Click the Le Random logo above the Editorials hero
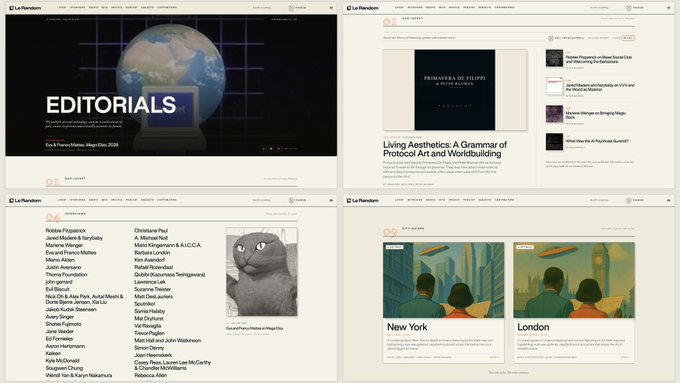The width and height of the screenshot is (680, 383). pyautogui.click(x=25, y=8)
